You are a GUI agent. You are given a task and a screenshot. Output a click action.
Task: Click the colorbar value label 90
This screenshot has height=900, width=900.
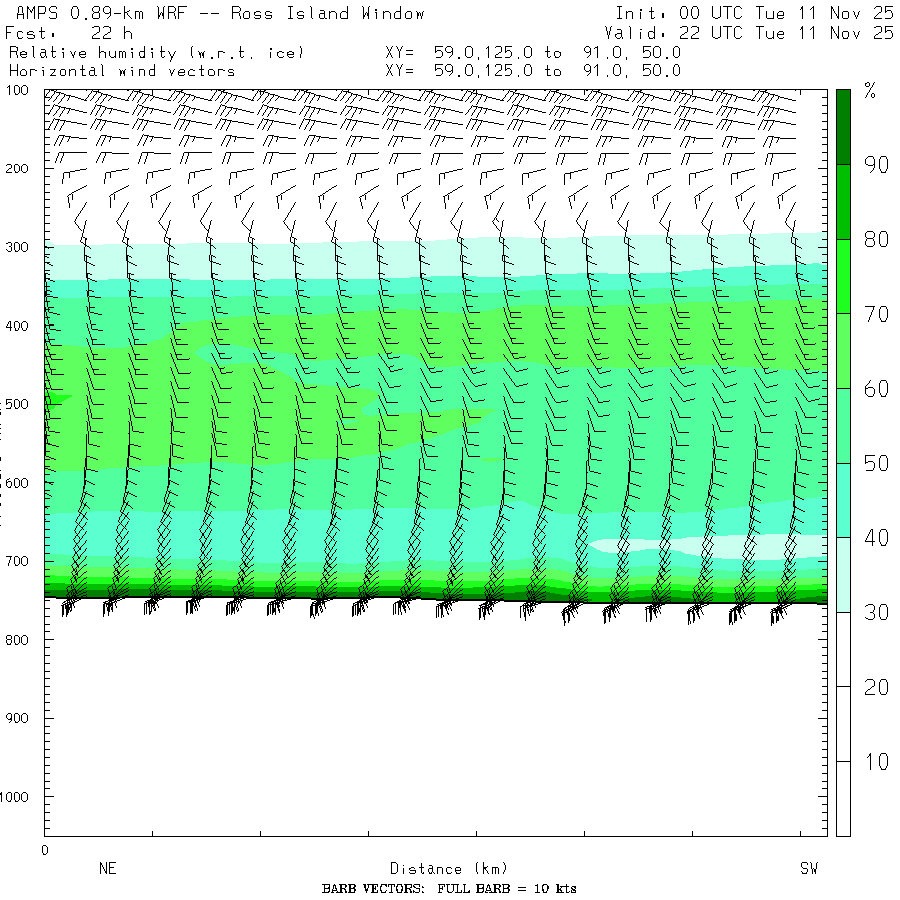coord(876,165)
